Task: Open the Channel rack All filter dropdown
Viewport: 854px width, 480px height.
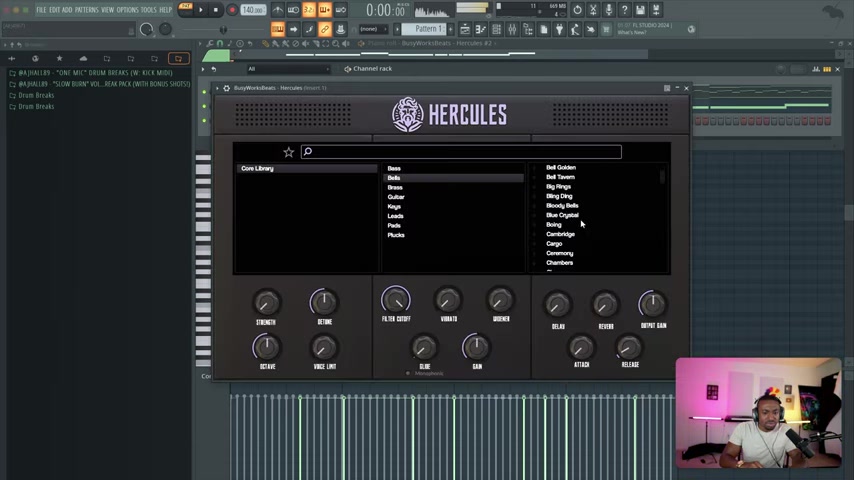Action: point(288,69)
